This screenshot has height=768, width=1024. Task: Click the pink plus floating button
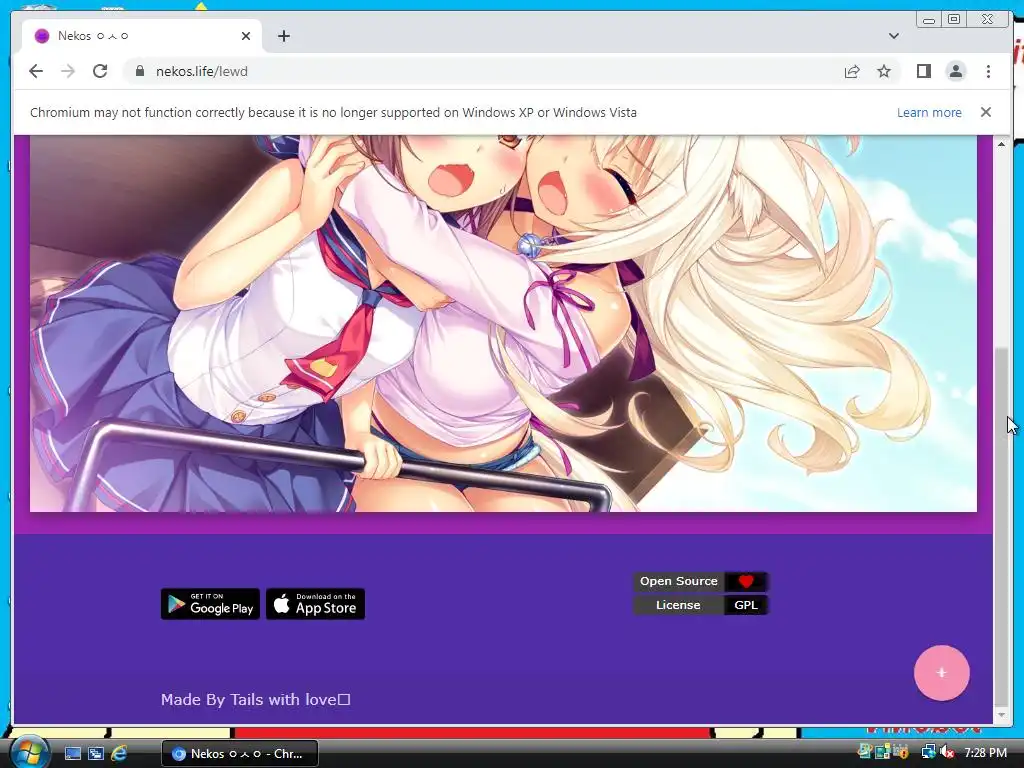point(941,673)
